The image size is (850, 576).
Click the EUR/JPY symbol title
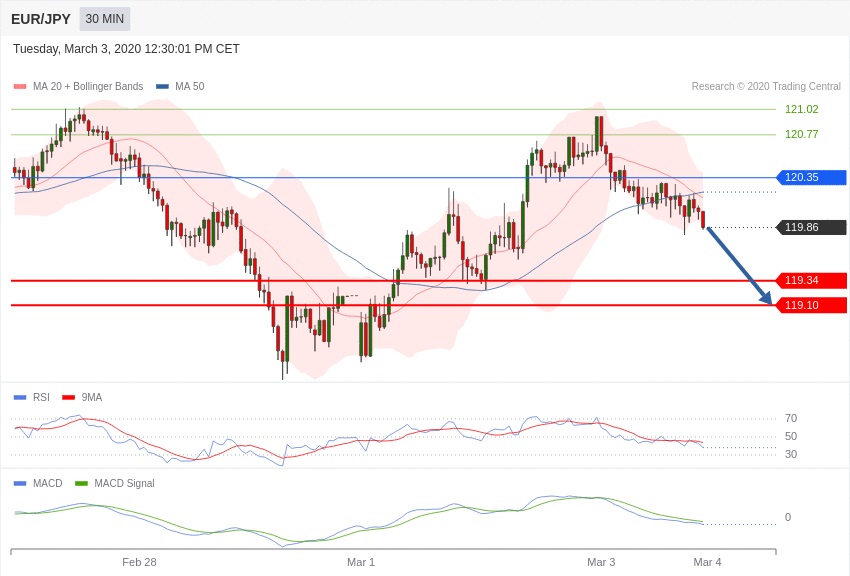pos(41,19)
